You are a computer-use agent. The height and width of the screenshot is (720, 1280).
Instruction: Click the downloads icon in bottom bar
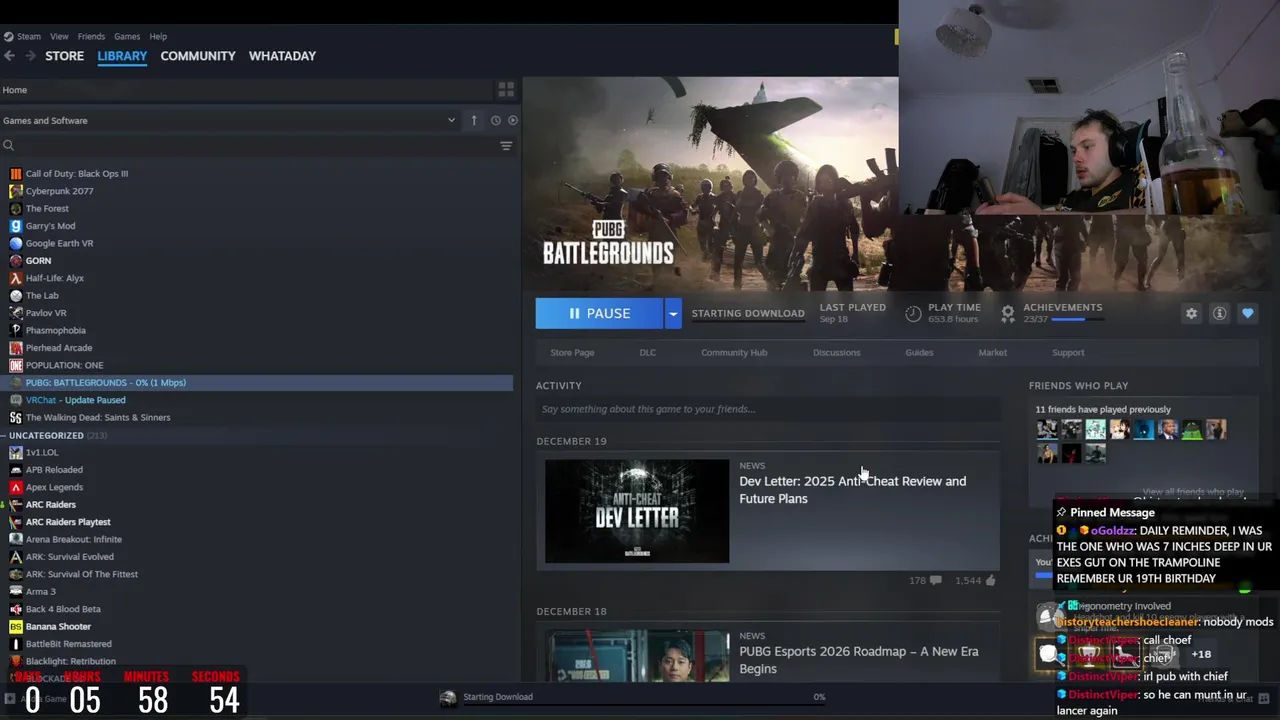pos(448,698)
